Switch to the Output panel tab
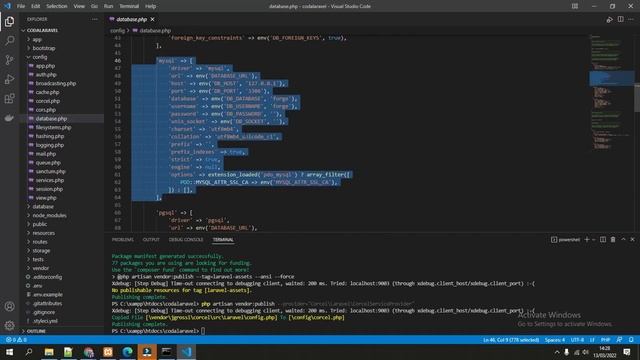Image resolution: width=640 pixels, height=360 pixels. pos(151,240)
